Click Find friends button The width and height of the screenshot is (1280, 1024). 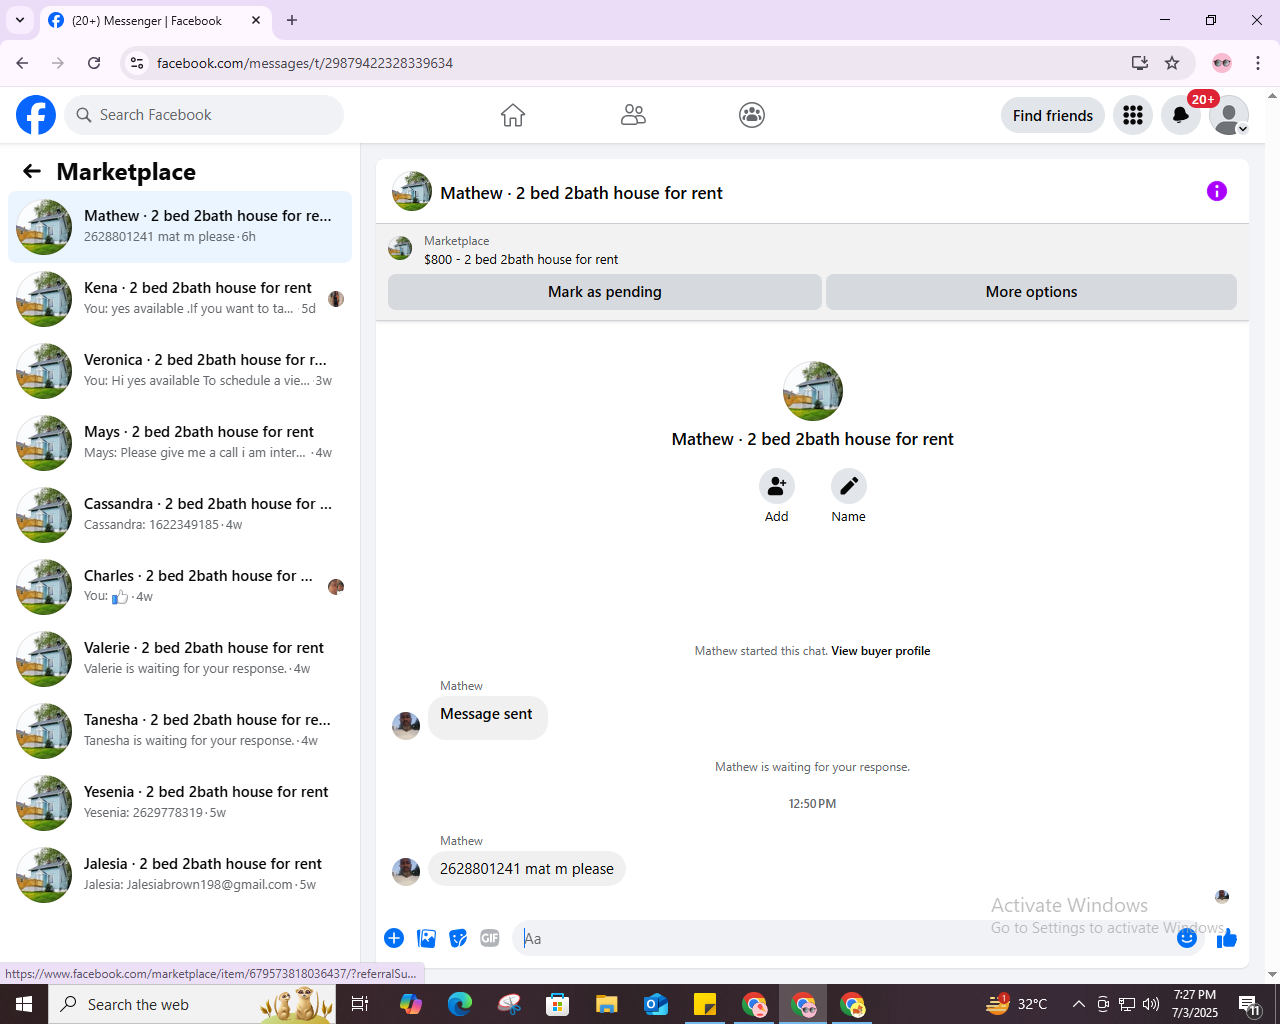tap(1053, 115)
